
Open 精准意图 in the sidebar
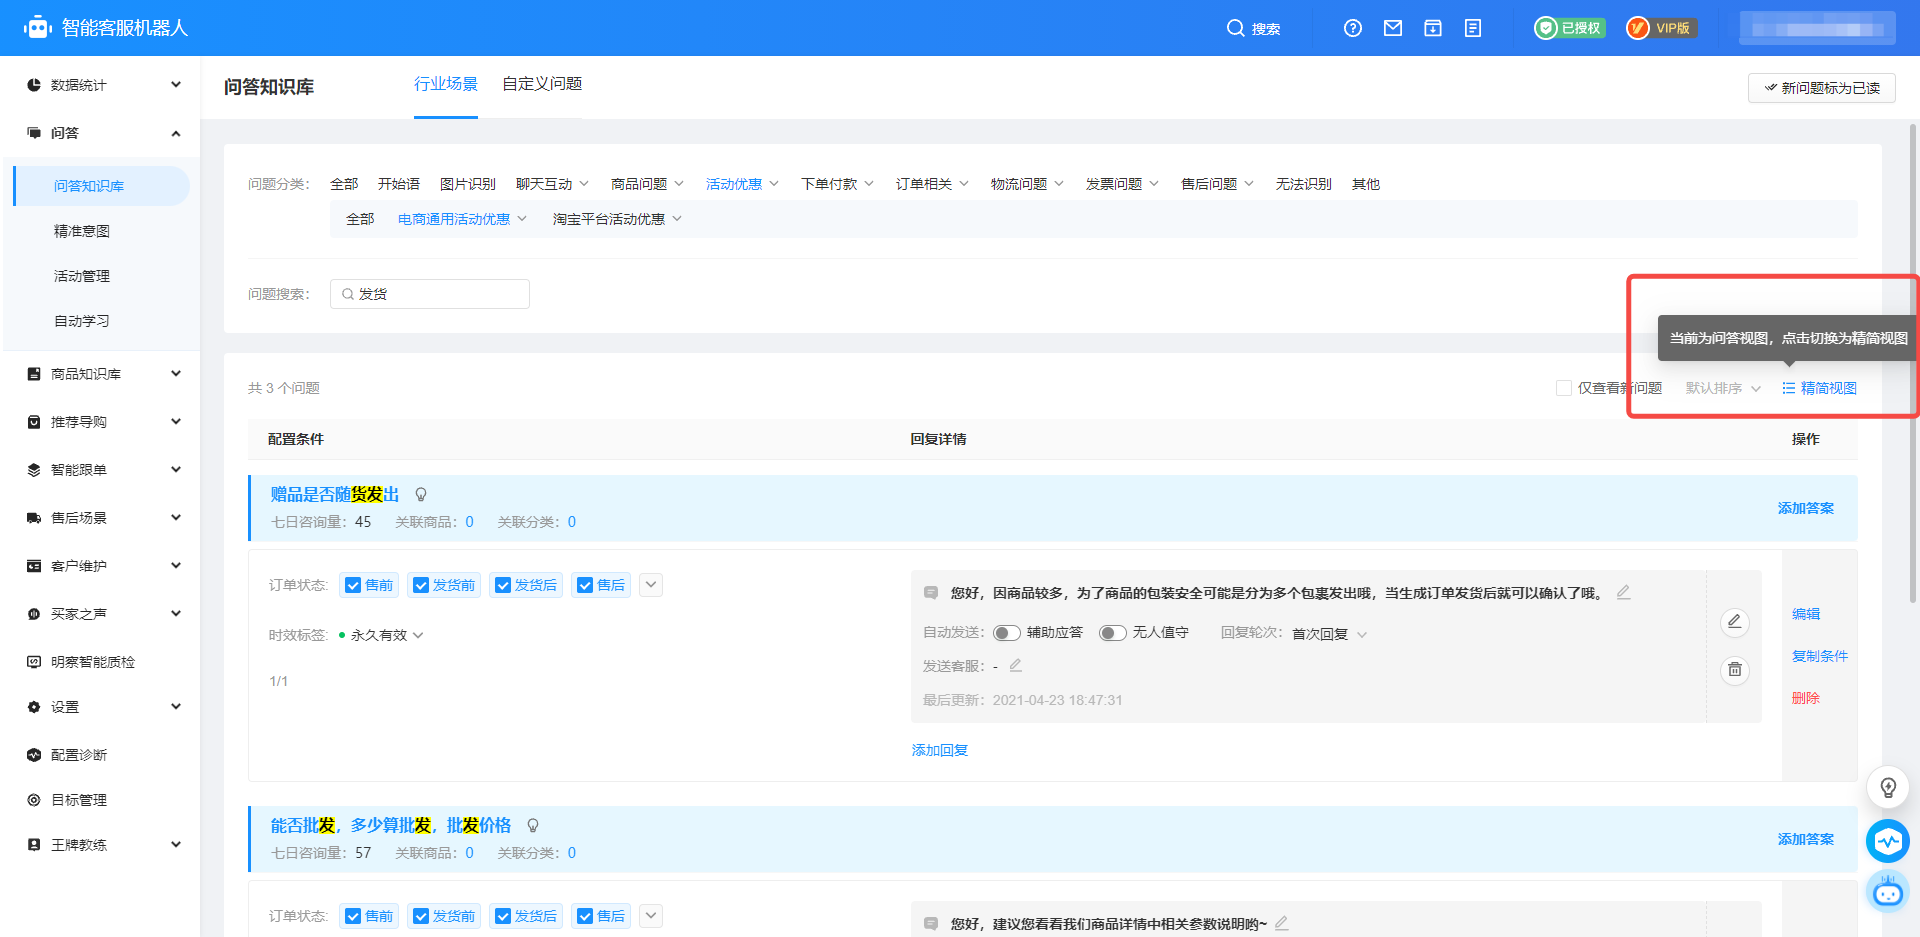coord(82,231)
